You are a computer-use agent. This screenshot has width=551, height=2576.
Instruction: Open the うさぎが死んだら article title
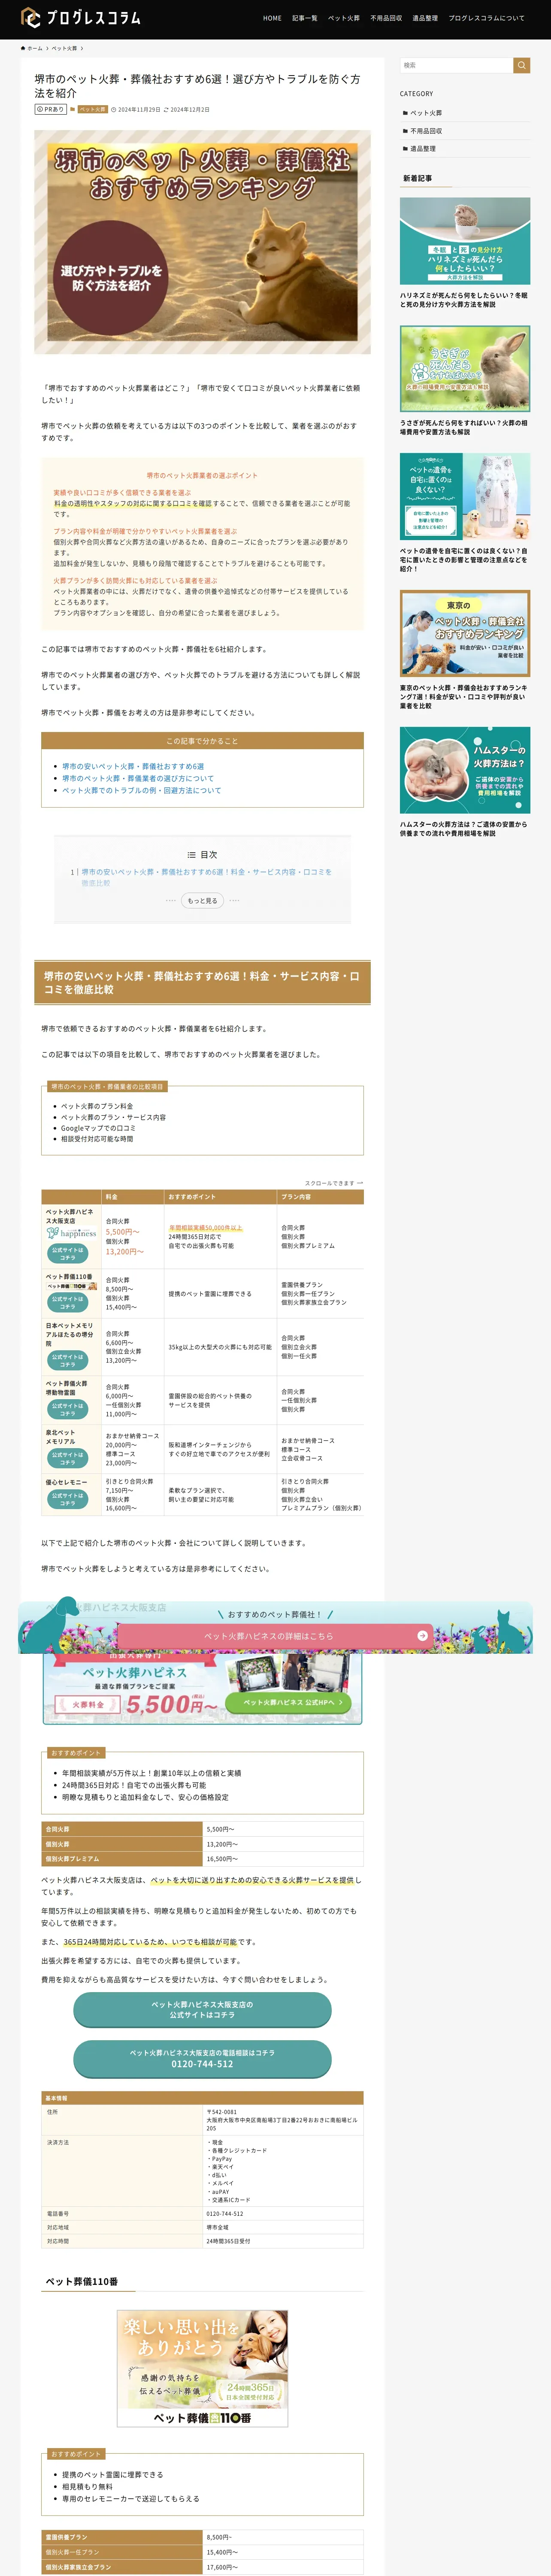tap(464, 428)
